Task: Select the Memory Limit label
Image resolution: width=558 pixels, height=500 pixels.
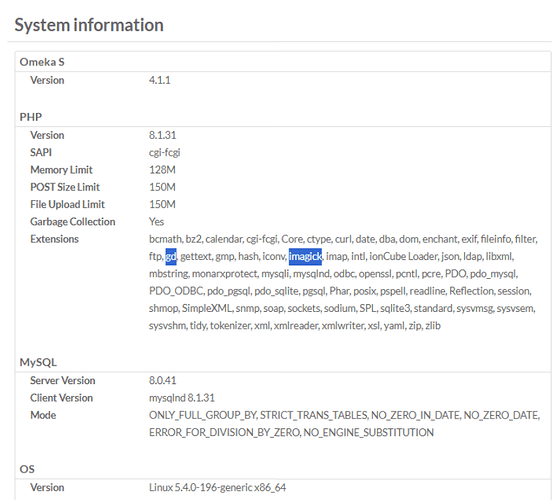Action: click(61, 170)
